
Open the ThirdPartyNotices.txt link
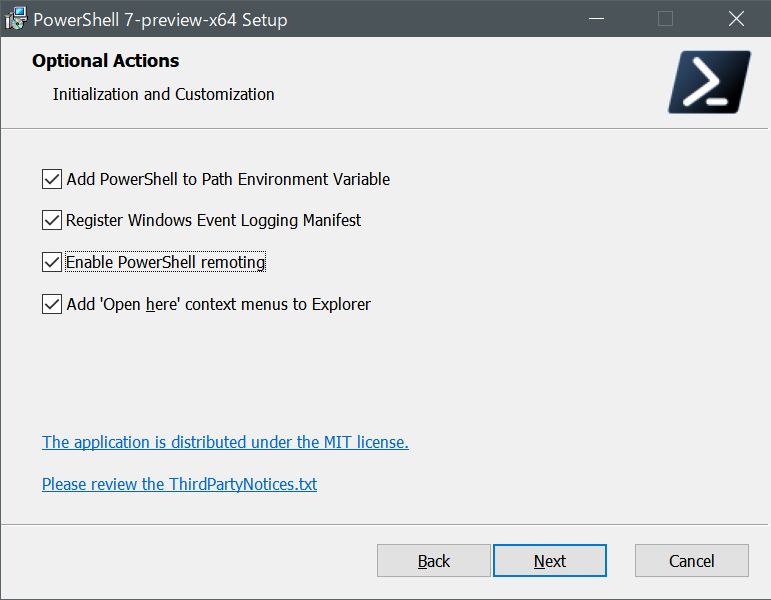179,484
